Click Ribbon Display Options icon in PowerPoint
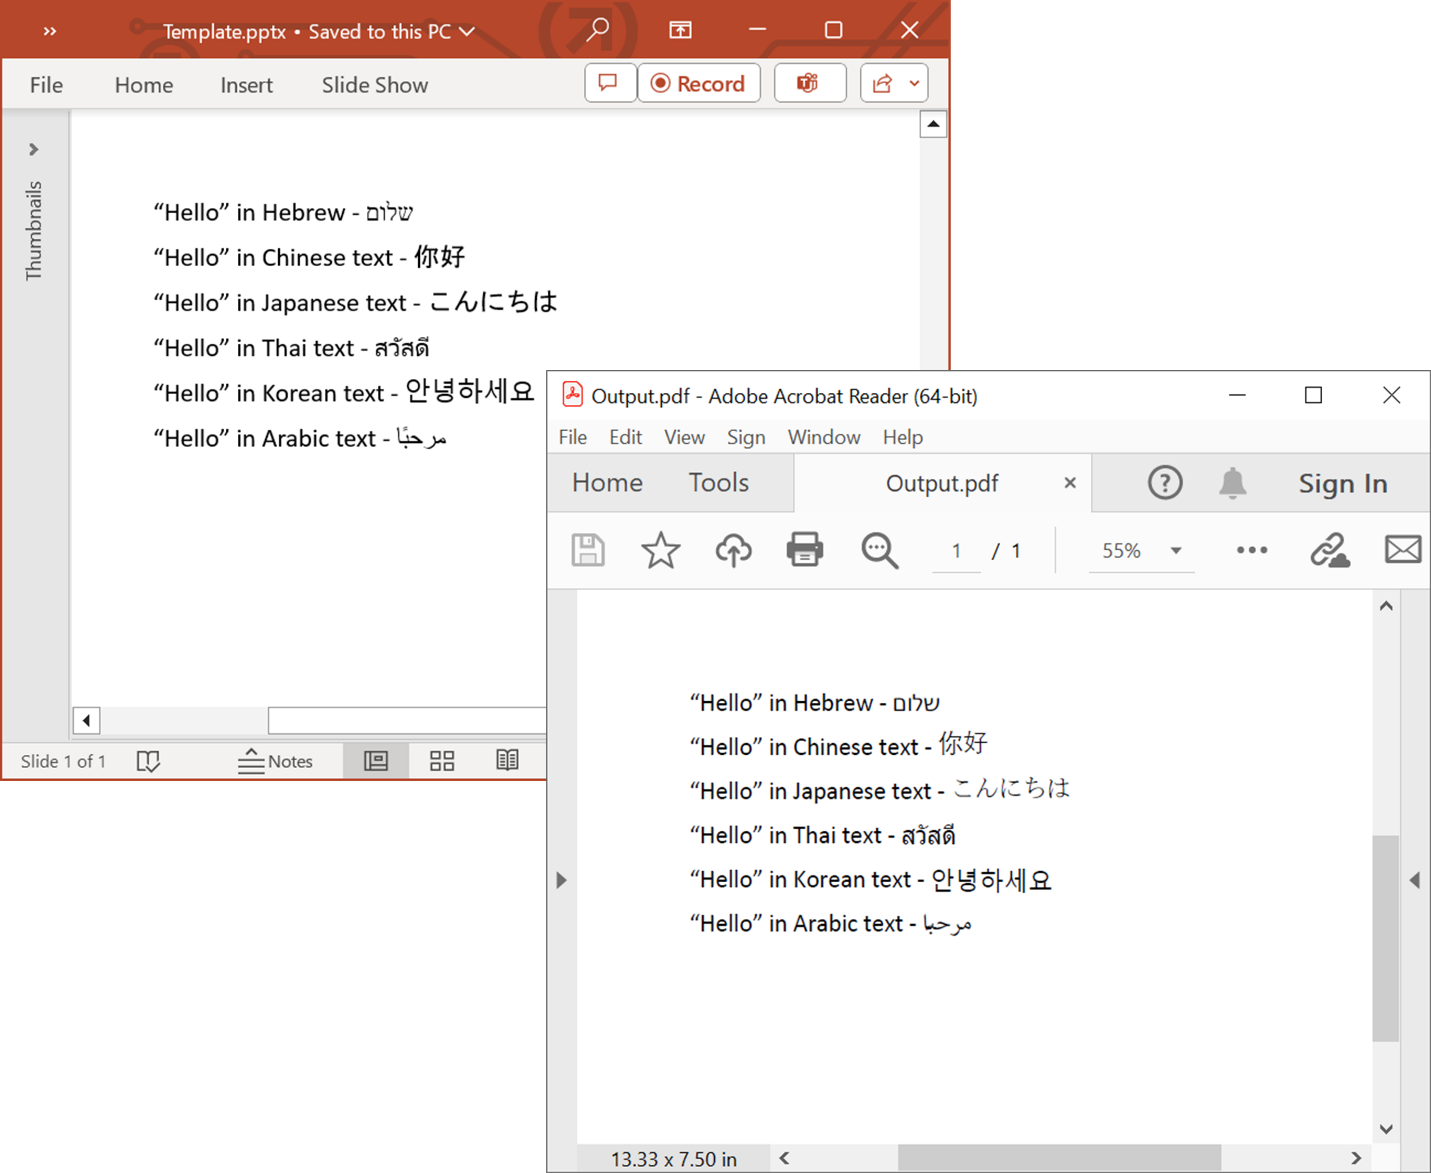The width and height of the screenshot is (1431, 1173). [x=680, y=30]
